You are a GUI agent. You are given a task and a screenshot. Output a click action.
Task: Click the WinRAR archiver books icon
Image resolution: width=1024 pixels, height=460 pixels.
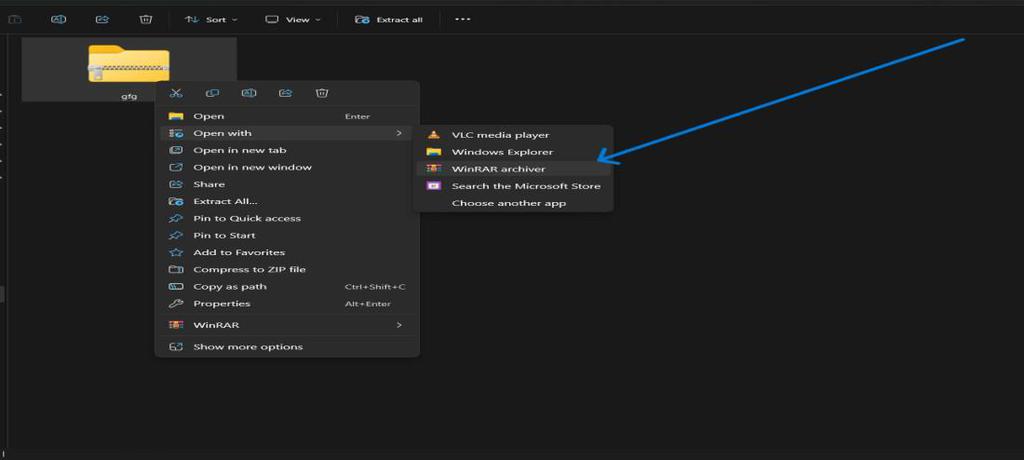pyautogui.click(x=434, y=169)
